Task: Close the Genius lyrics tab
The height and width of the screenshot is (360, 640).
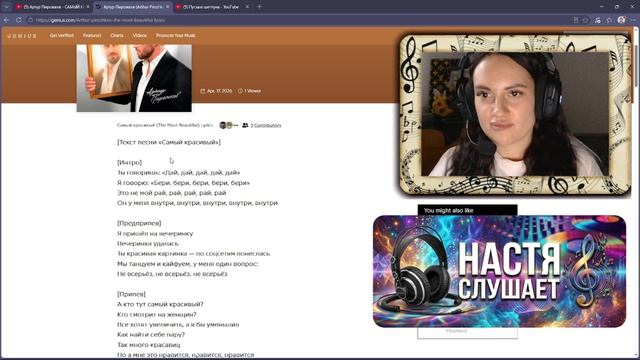Action: point(167,7)
